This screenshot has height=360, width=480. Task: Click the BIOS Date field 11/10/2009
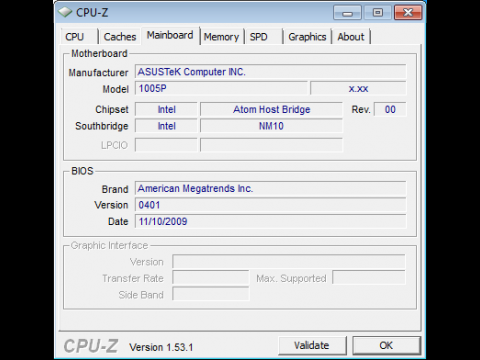pyautogui.click(x=270, y=221)
